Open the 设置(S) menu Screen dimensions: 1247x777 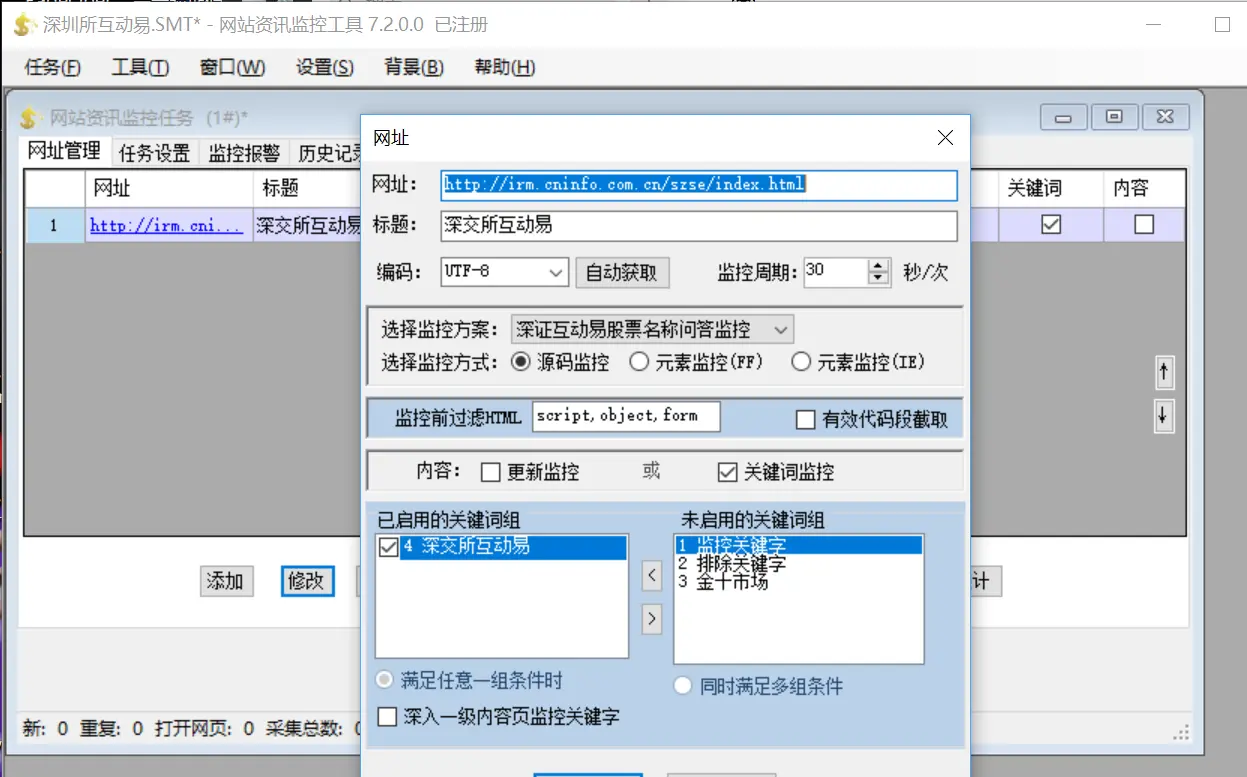coord(325,68)
